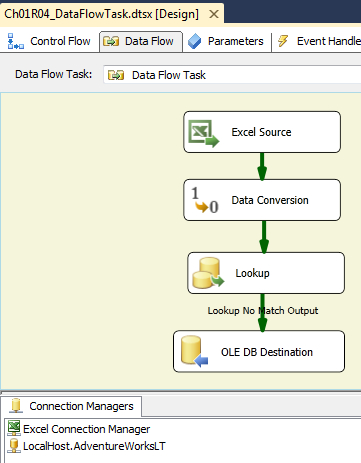Image resolution: width=361 pixels, height=463 pixels.
Task: Close the Ch01R04_DataFlowTask.dtsx design tab
Action: coord(214,14)
